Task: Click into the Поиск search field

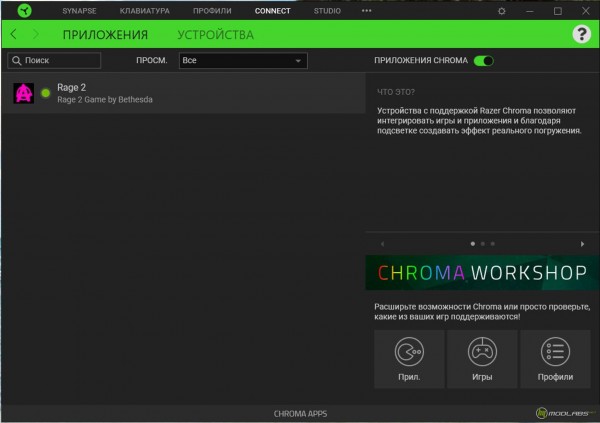Action: [x=54, y=60]
